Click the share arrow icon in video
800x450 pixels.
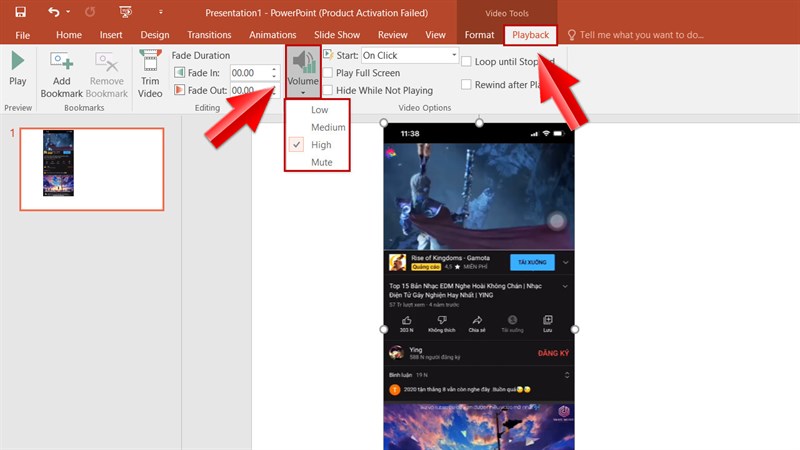477,320
